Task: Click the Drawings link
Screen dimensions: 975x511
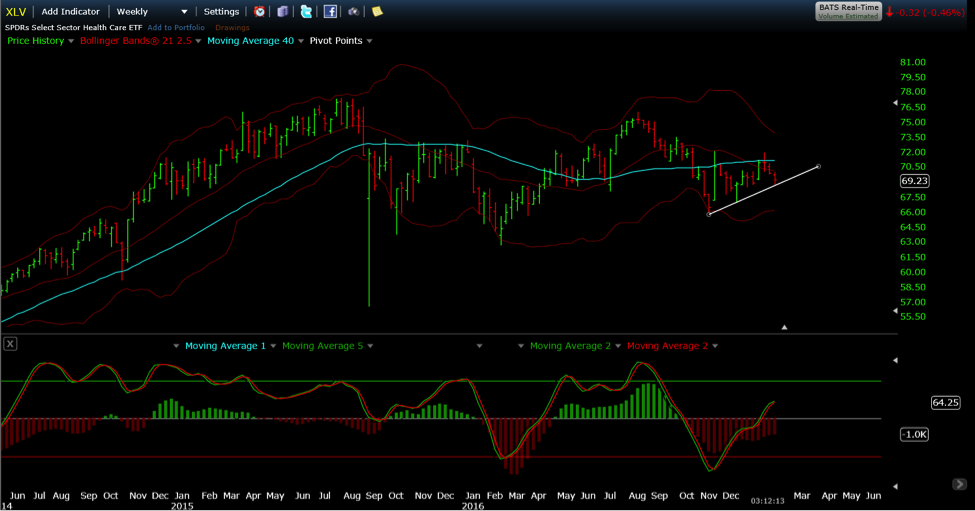Action: pyautogui.click(x=232, y=27)
